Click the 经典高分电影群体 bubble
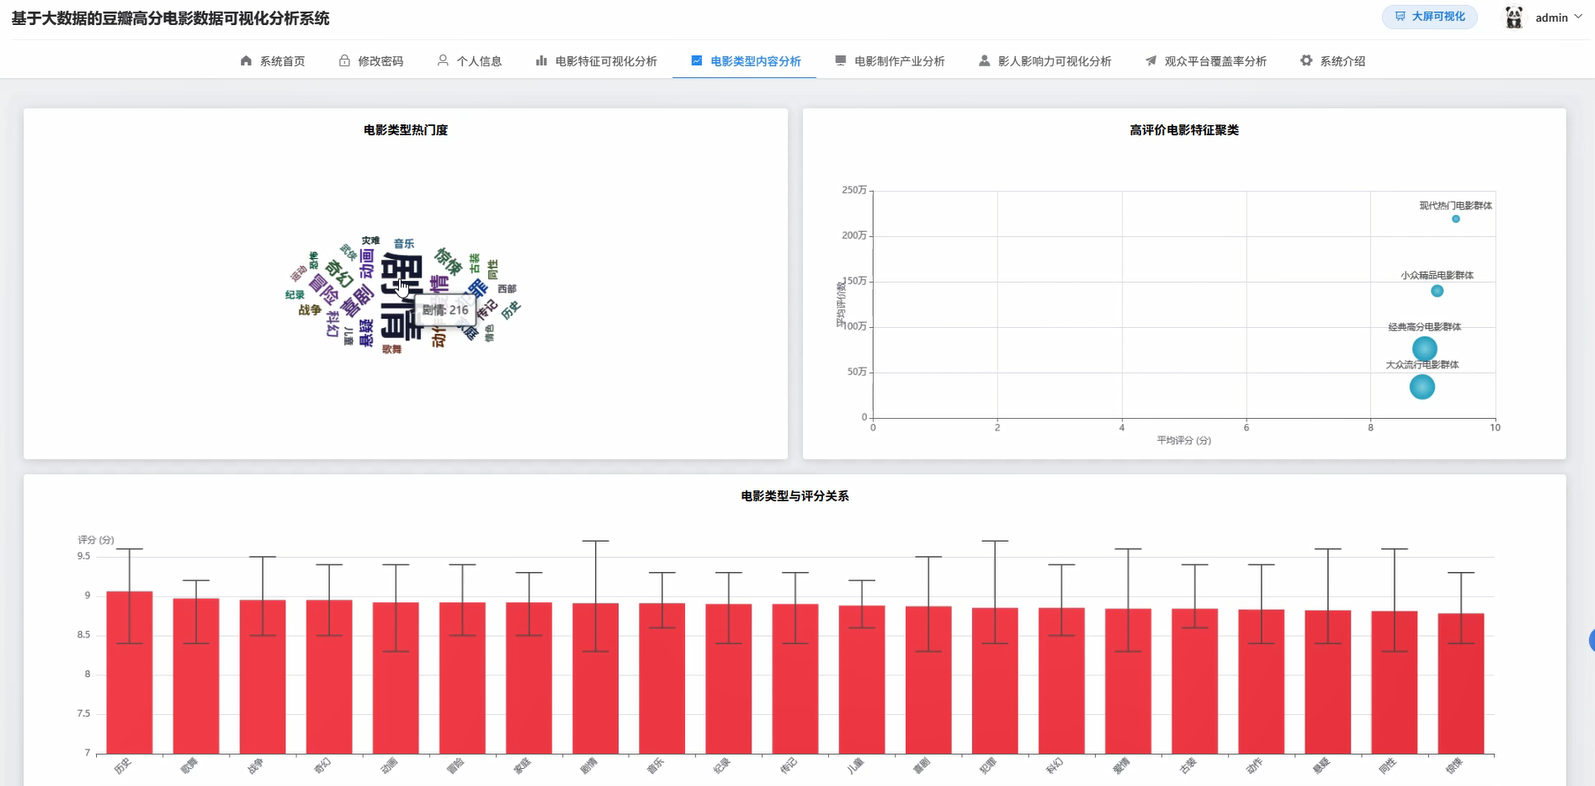Viewport: 1595px width, 786px height. click(x=1425, y=349)
